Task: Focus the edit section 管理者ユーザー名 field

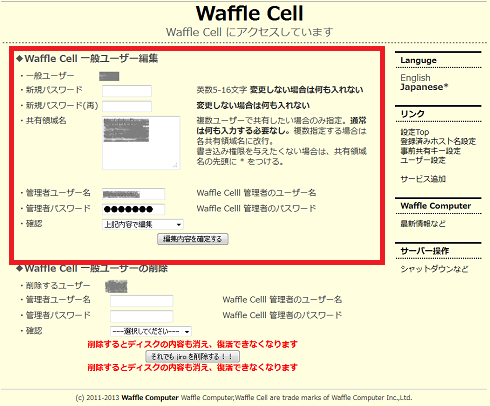Action: click(x=133, y=194)
